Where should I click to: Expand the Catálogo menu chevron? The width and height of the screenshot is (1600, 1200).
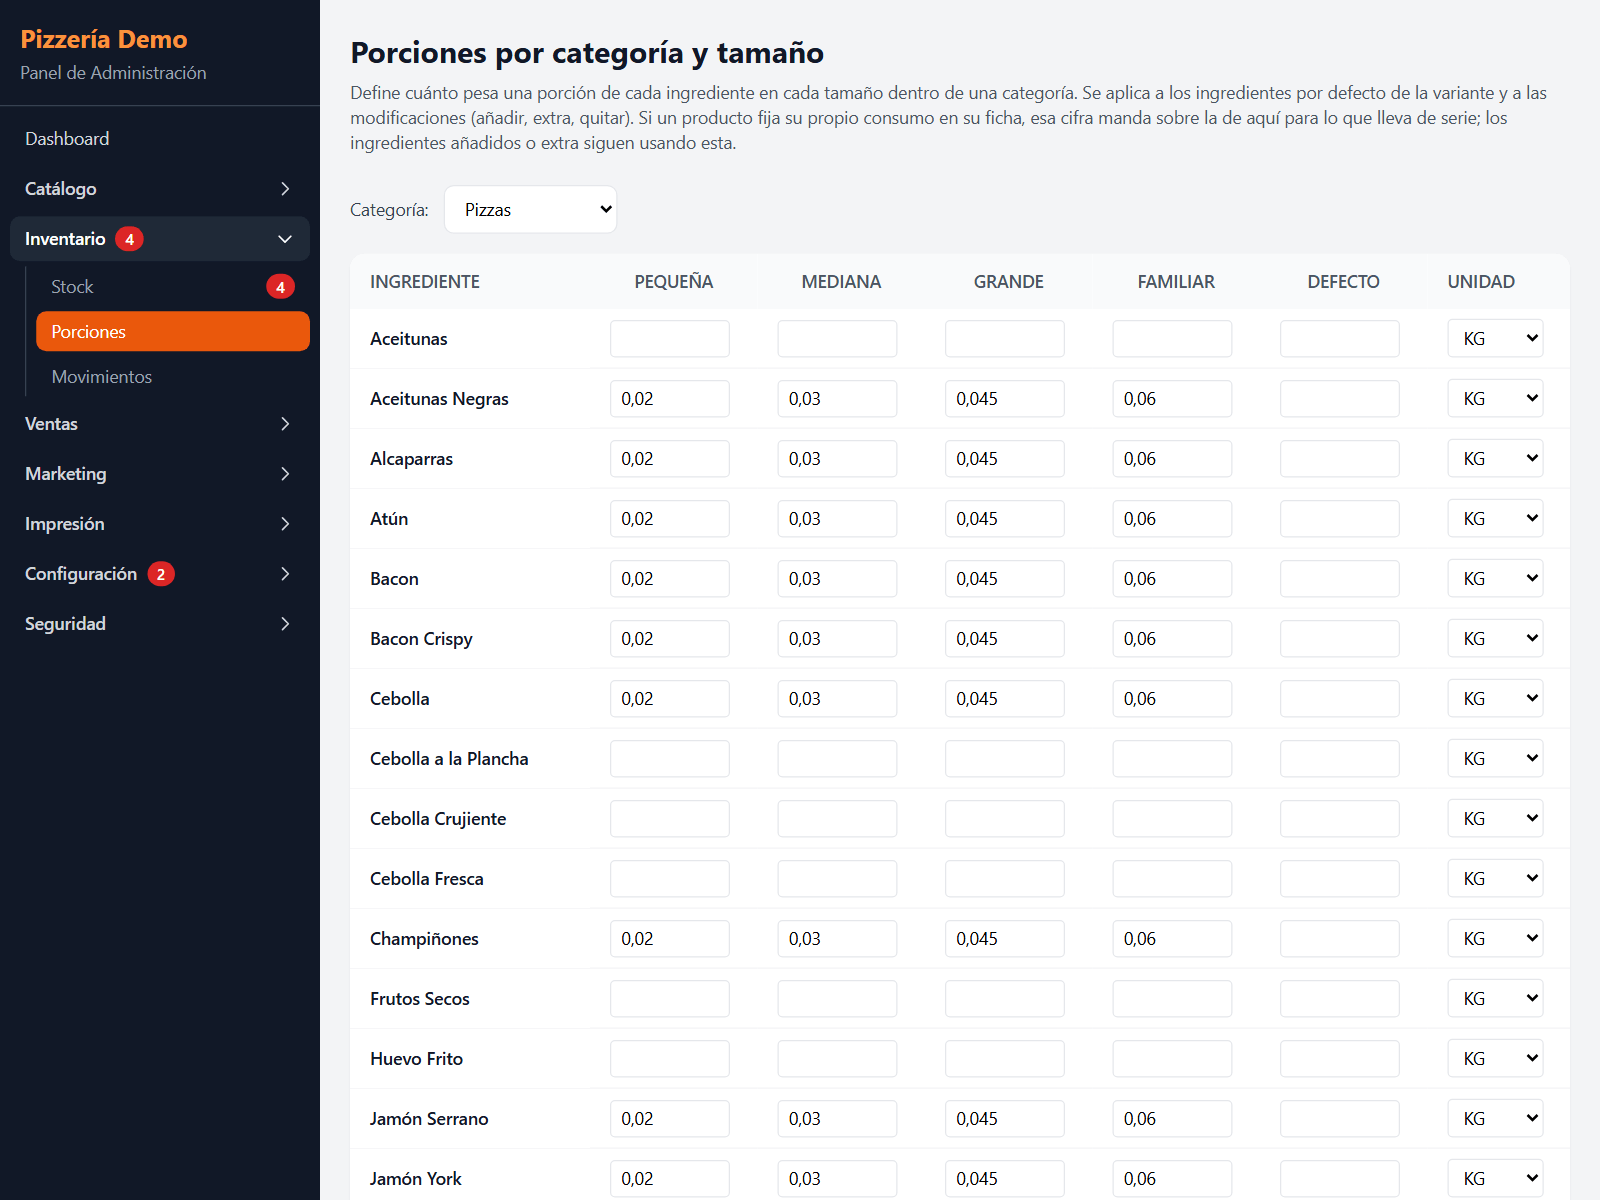(285, 189)
